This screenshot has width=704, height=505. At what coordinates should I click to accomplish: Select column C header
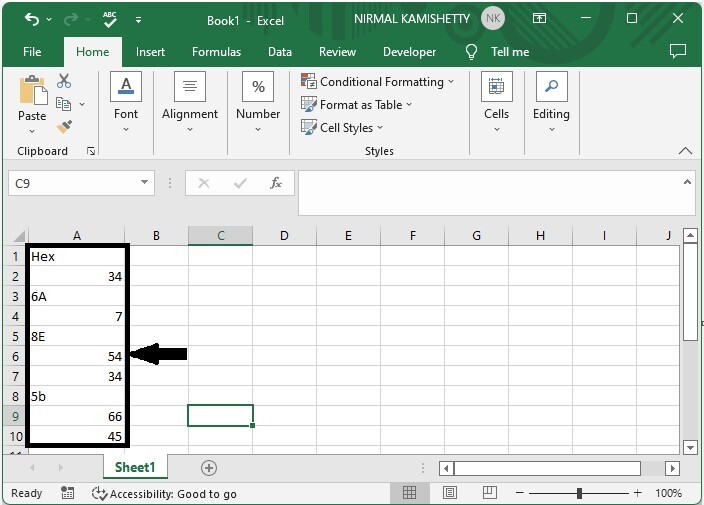click(220, 236)
